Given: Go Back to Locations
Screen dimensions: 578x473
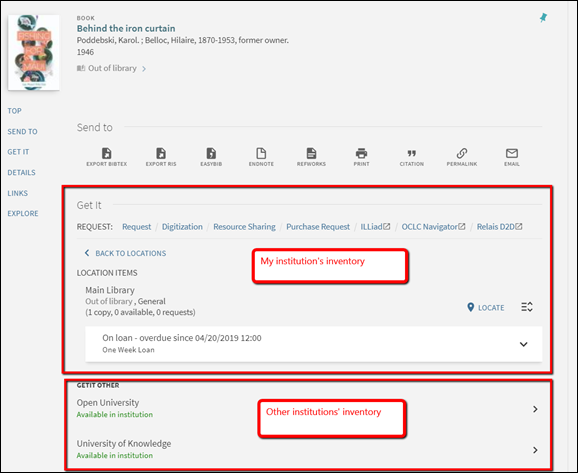Looking at the screenshot, I should [125, 253].
